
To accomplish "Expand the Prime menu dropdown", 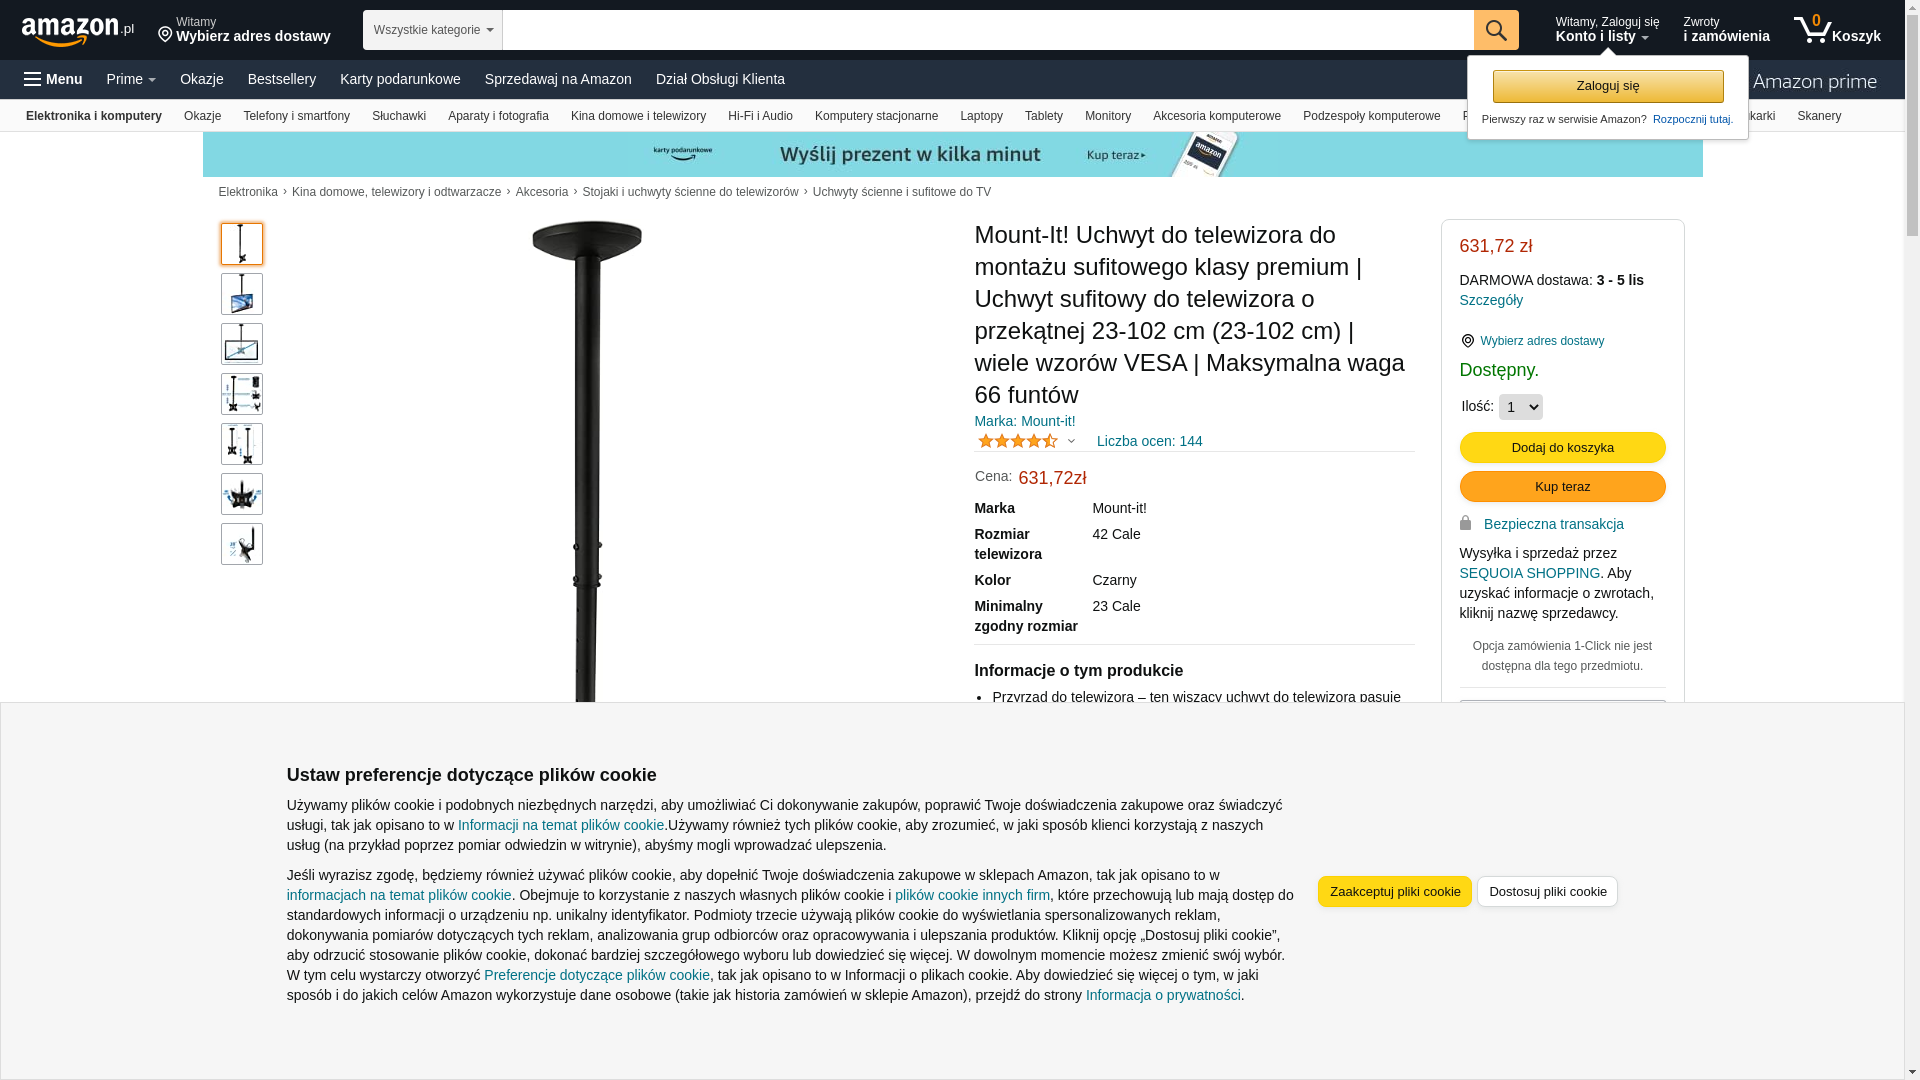I will 131,79.
